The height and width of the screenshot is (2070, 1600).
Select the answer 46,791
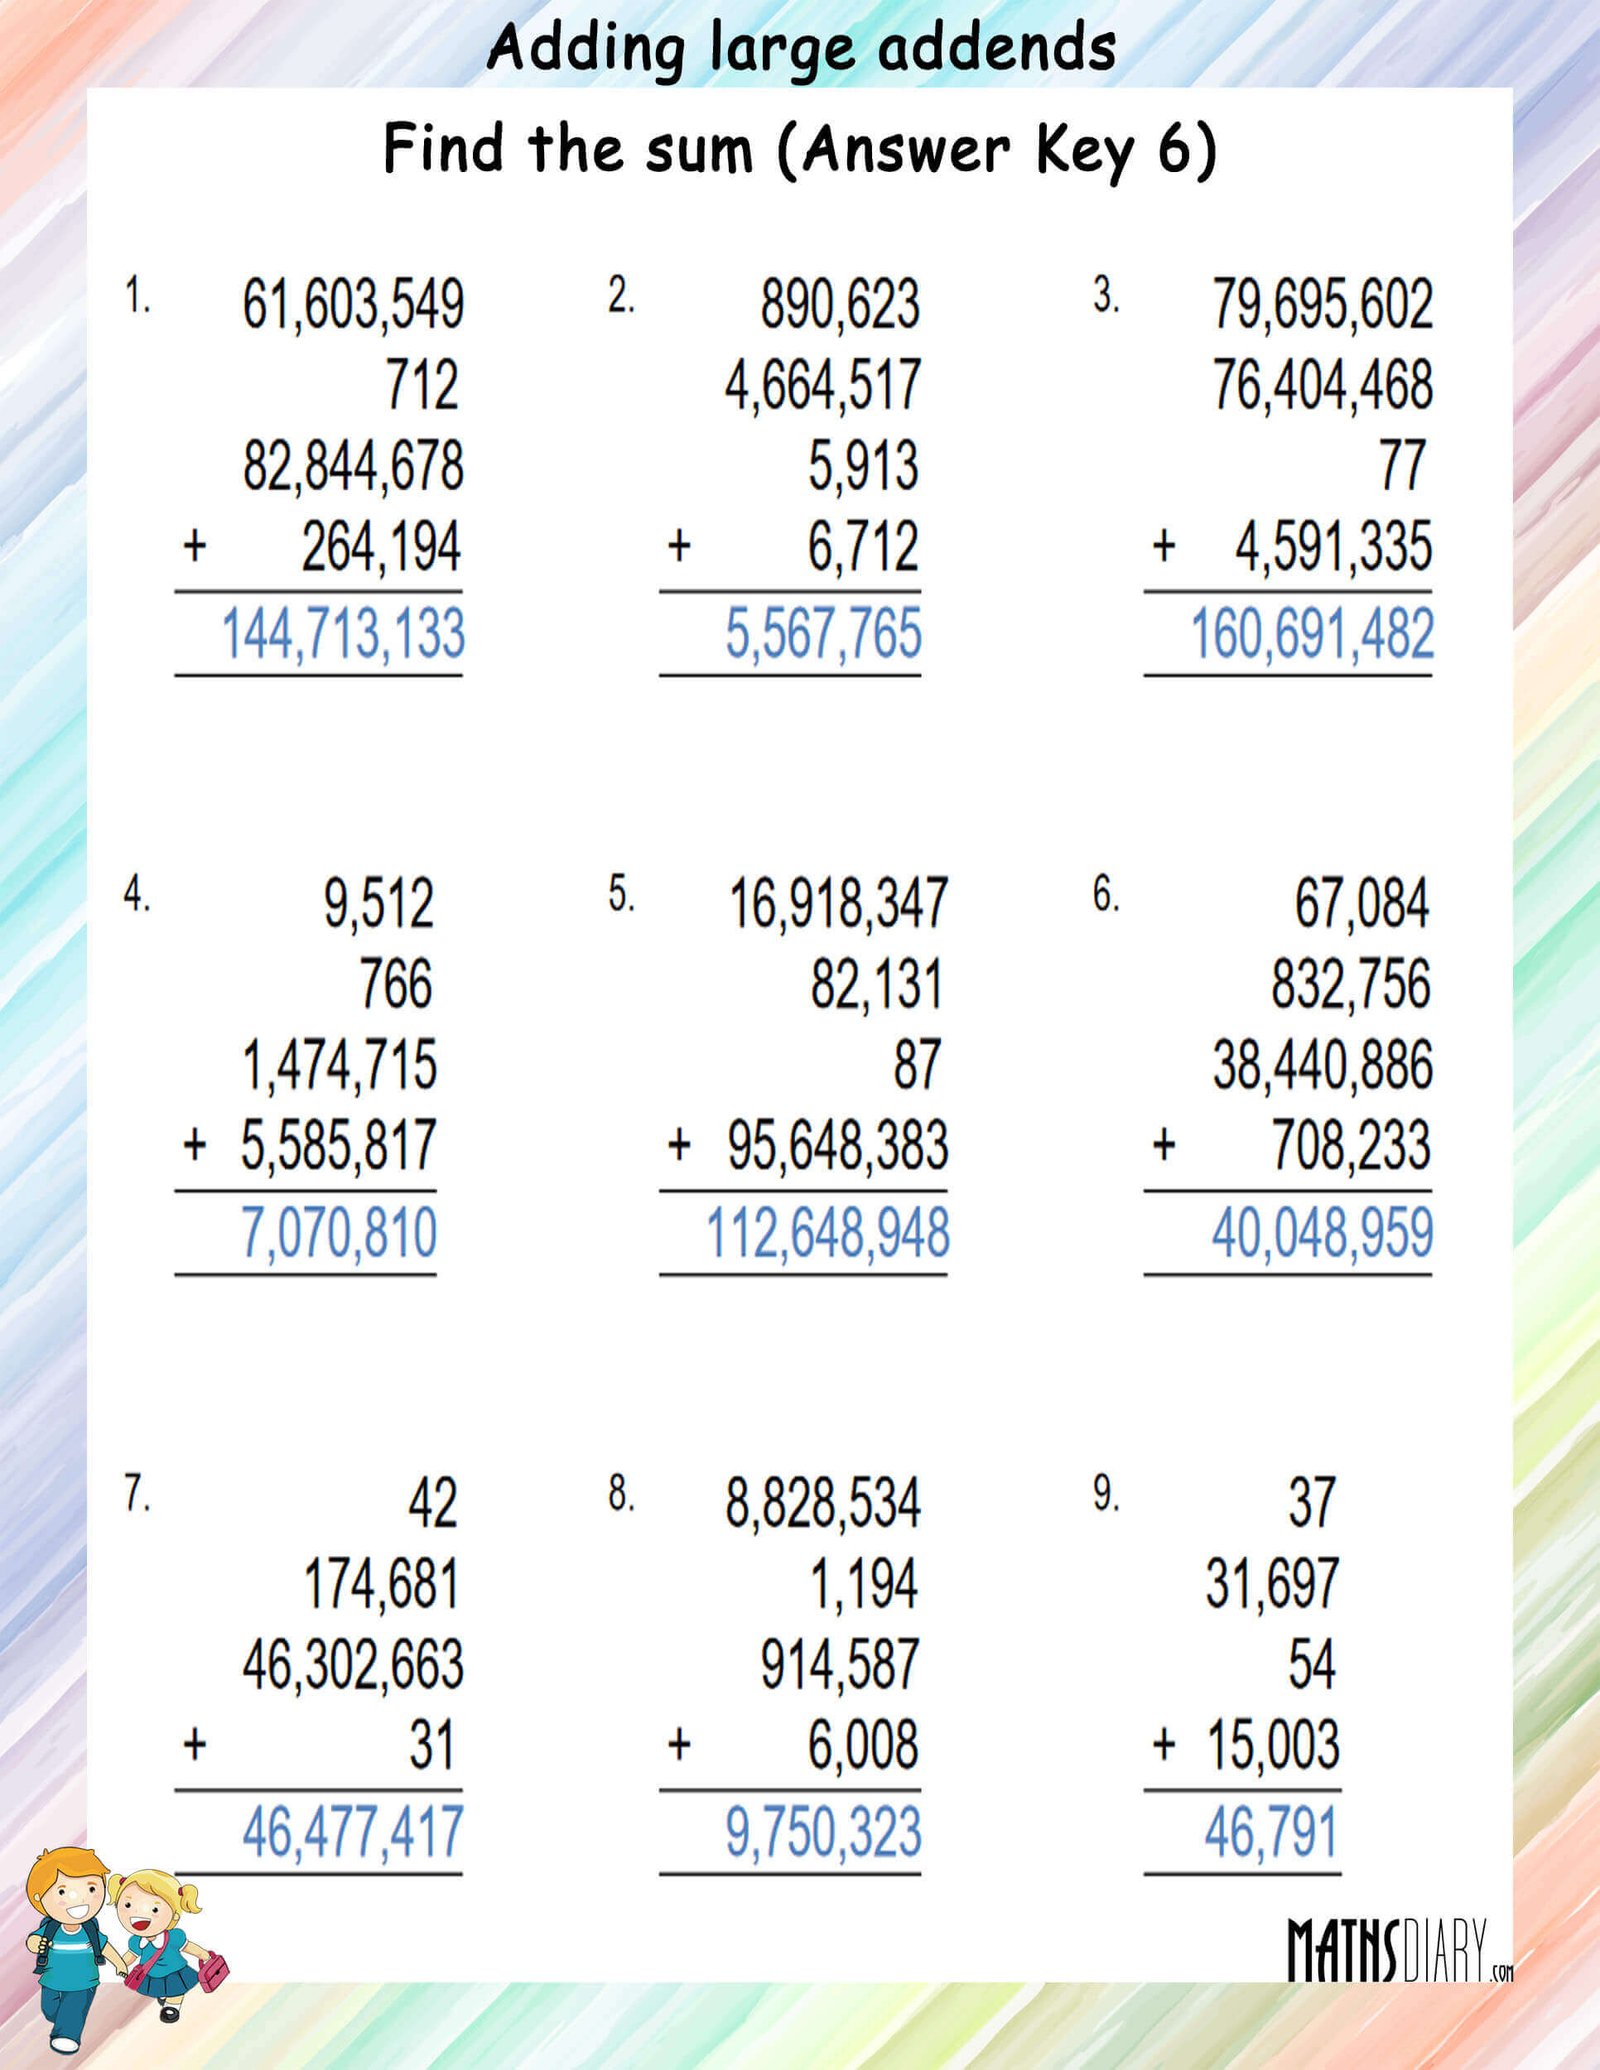1270,1832
